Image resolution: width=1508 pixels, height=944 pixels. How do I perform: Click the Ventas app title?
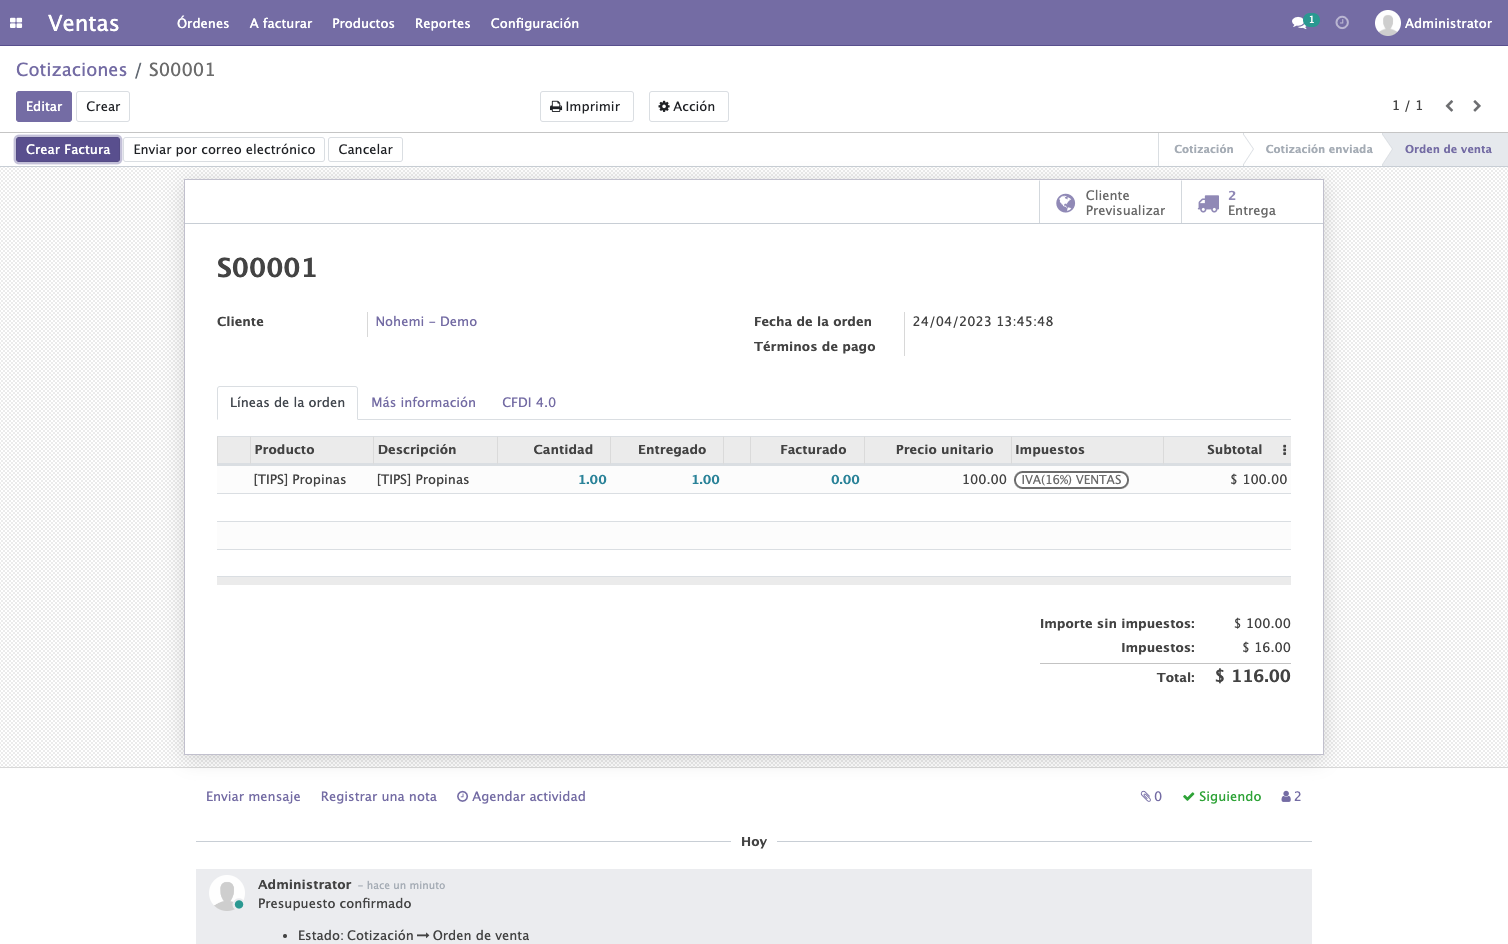[84, 23]
